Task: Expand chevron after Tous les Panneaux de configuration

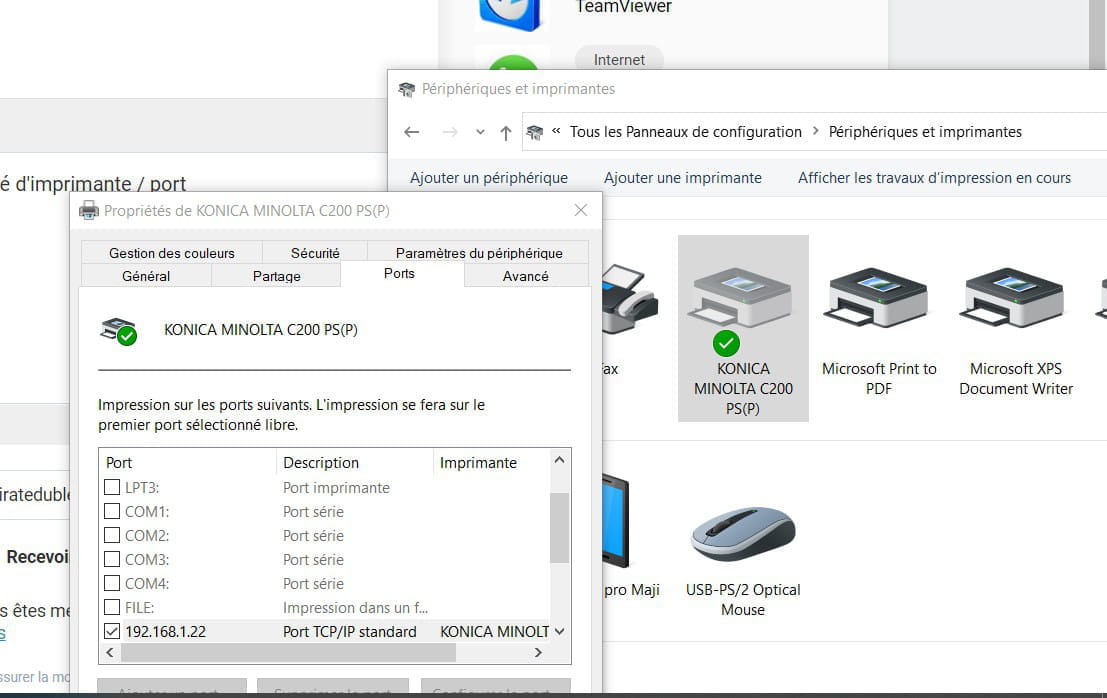Action: 815,131
